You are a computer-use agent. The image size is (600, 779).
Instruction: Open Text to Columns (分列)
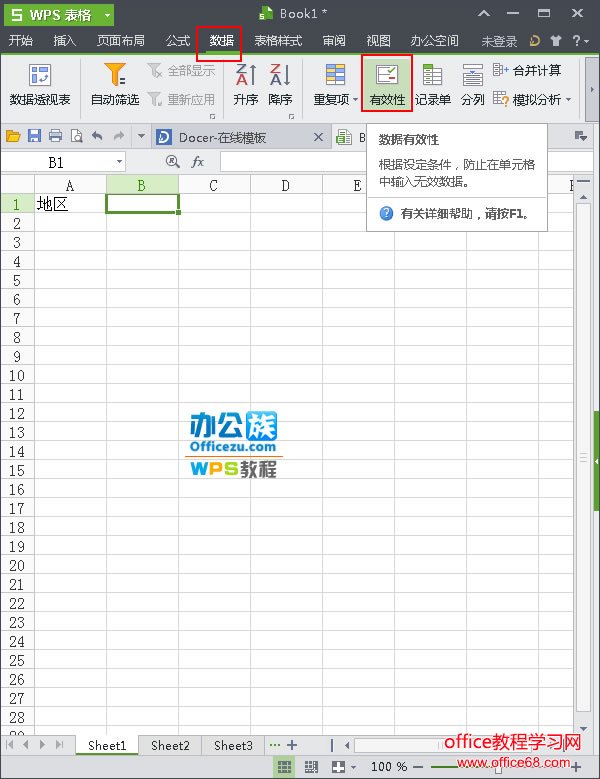click(x=472, y=84)
